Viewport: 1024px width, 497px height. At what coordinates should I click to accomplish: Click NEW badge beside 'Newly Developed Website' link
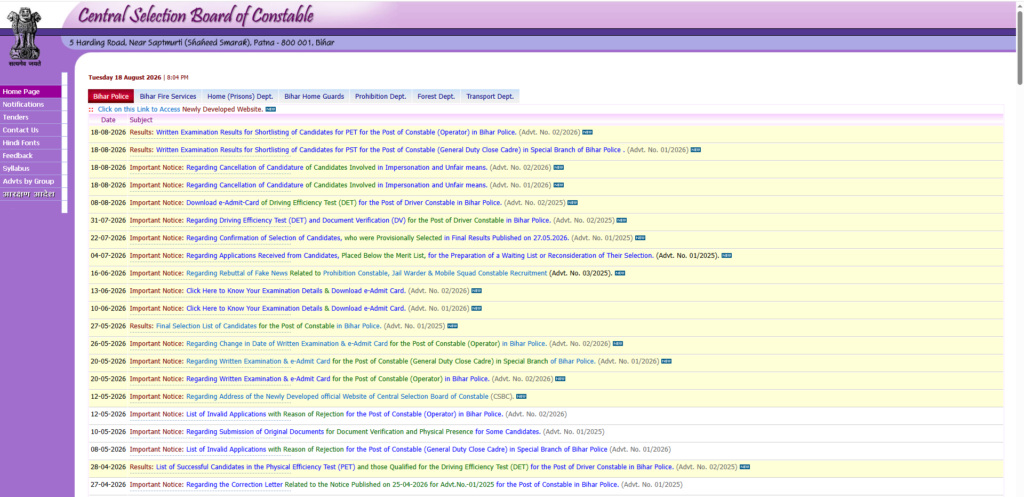tap(270, 109)
